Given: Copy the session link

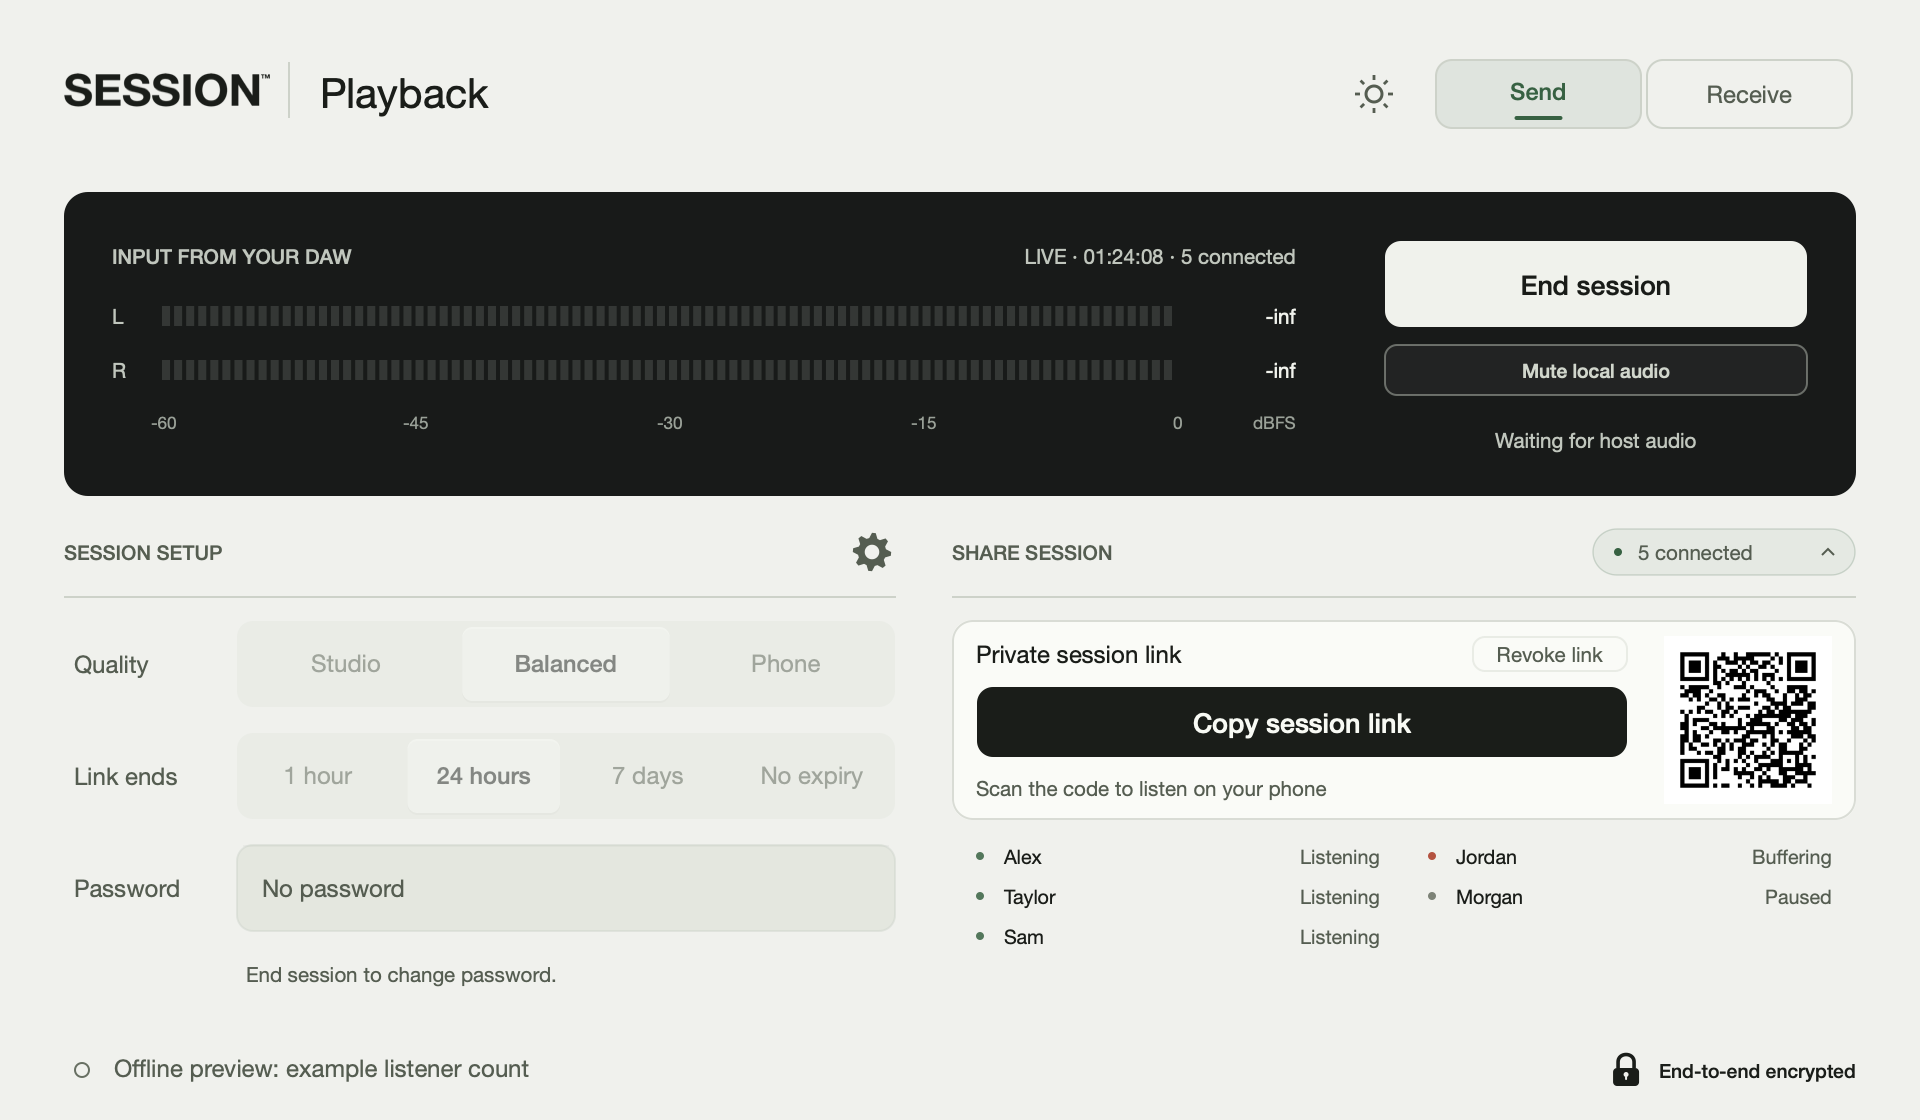Looking at the screenshot, I should 1302,722.
